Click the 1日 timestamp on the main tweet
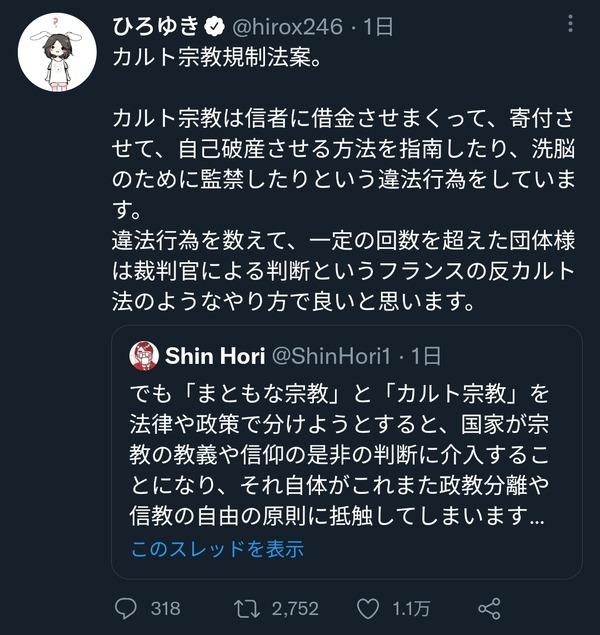Screen dimensions: 600x635 point(378,27)
